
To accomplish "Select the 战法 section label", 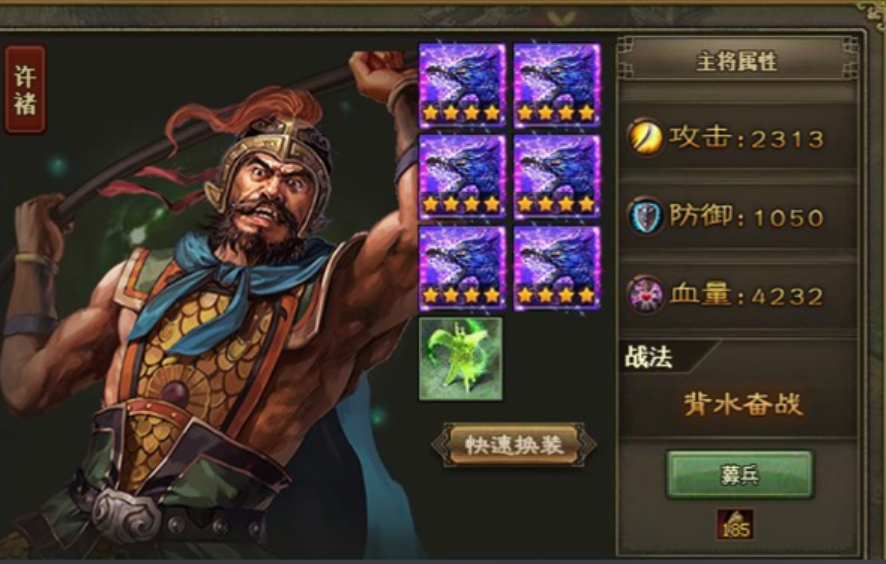I will pyautogui.click(x=649, y=357).
